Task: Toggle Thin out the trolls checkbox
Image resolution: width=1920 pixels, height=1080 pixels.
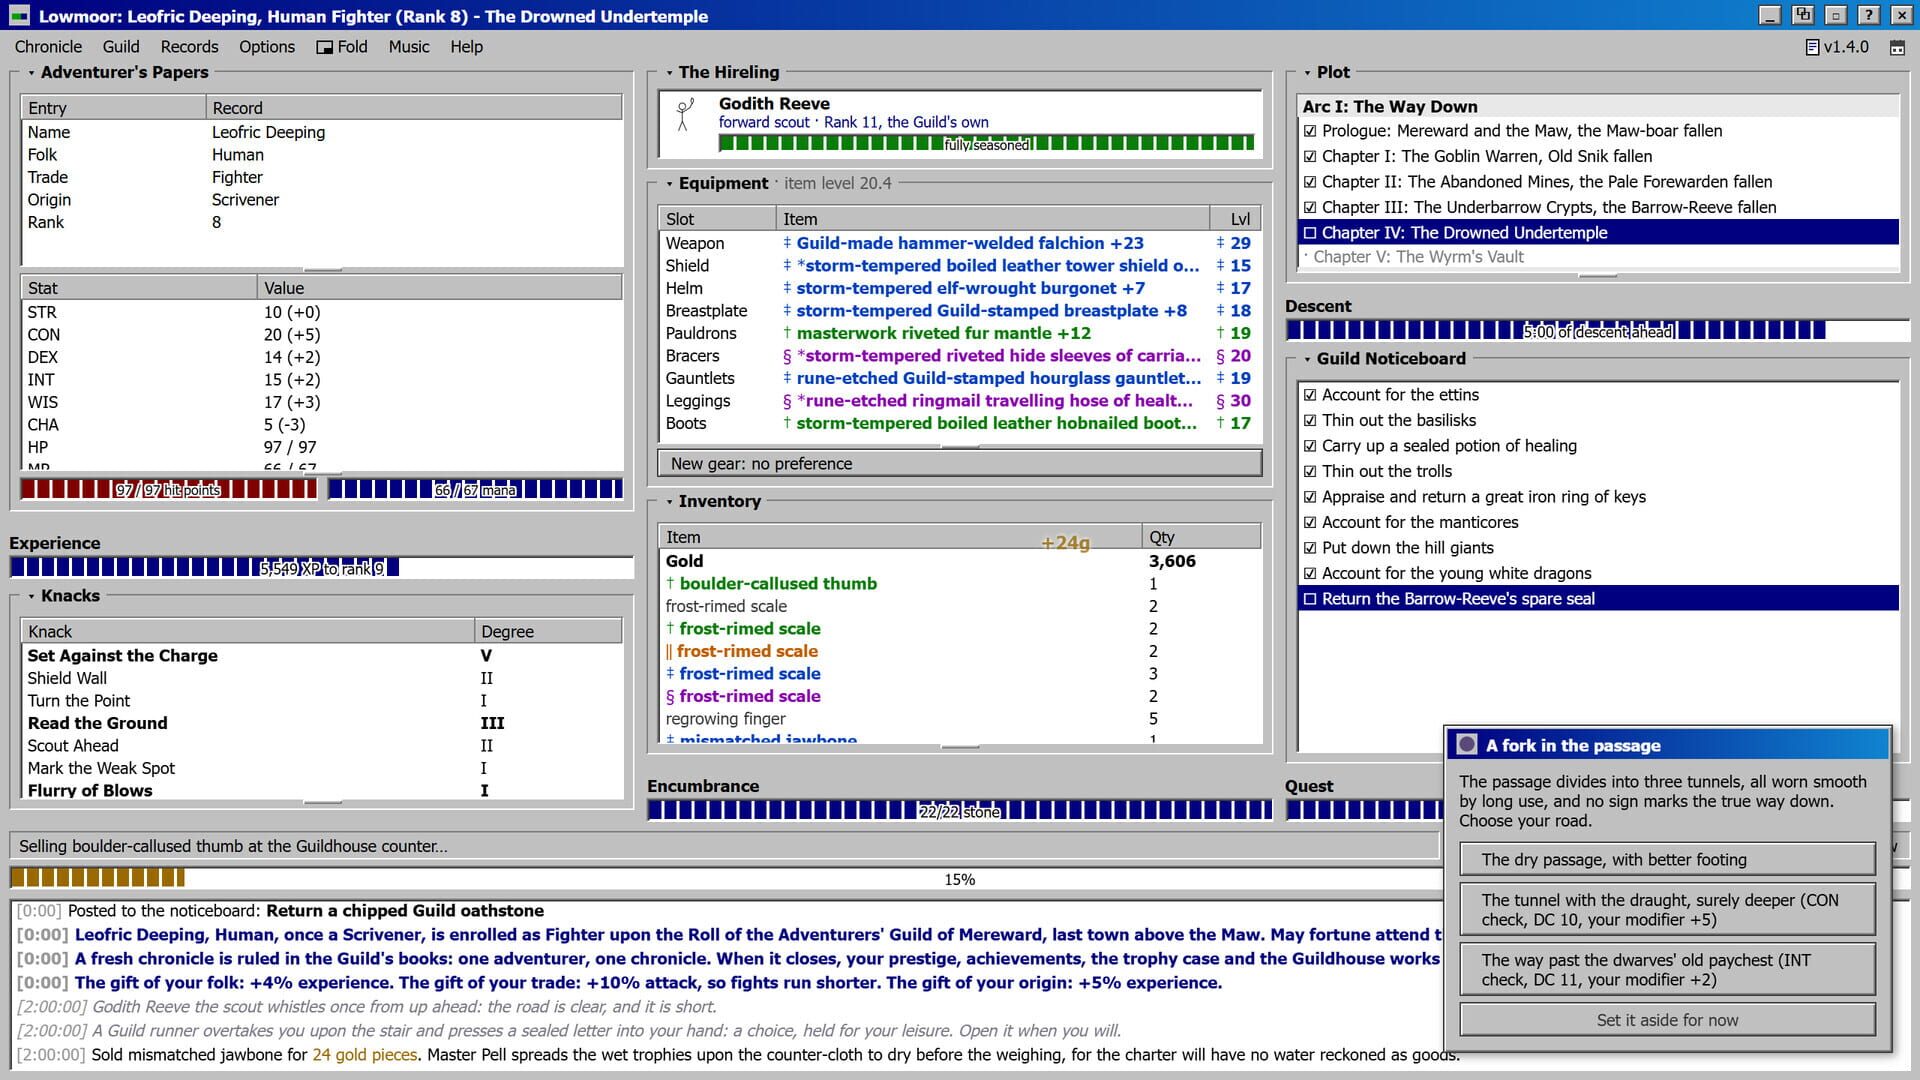Action: point(1310,471)
